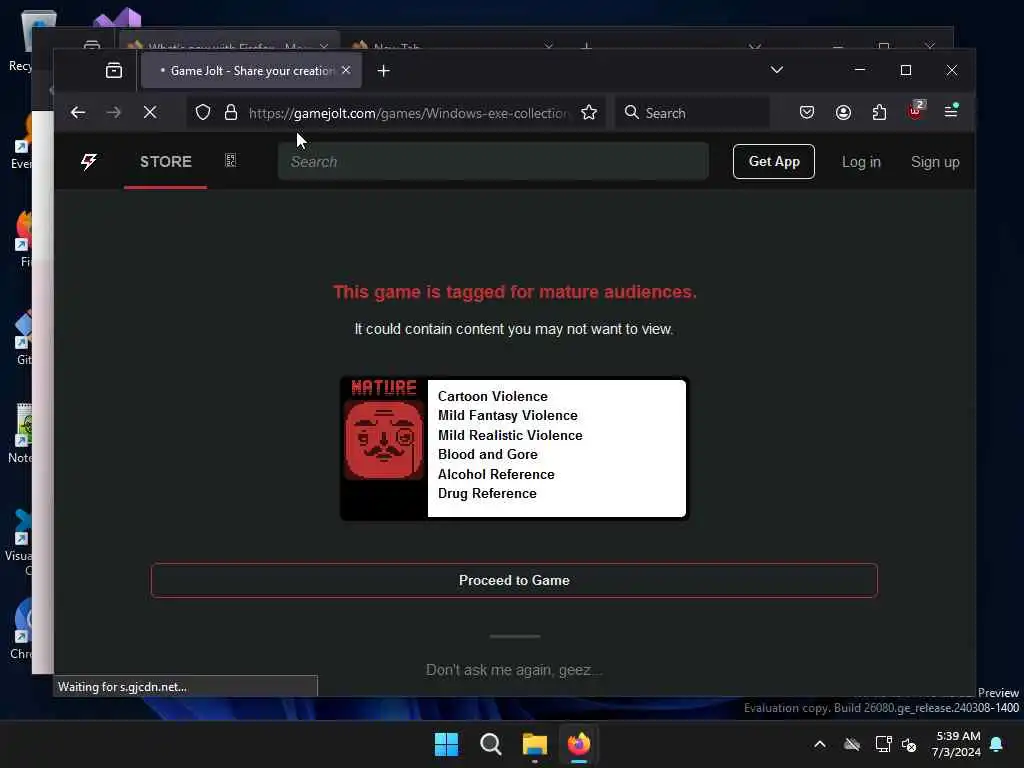This screenshot has width=1024, height=768.
Task: Close the Game Jolt tab
Action: [346, 71]
